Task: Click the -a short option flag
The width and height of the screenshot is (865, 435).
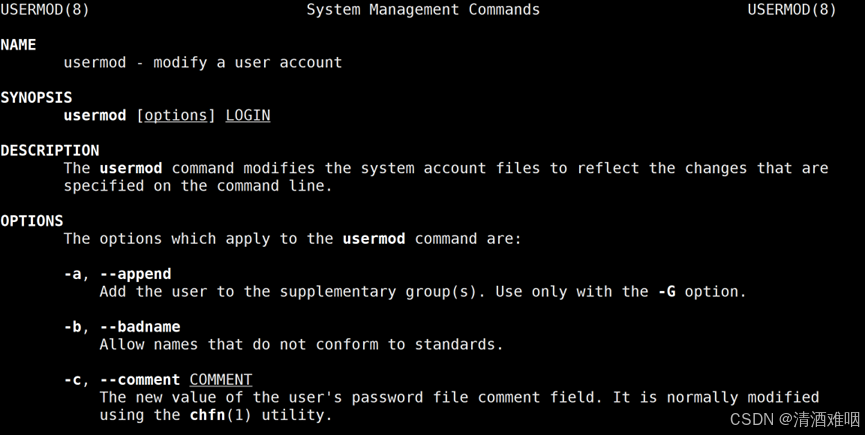Action: (x=72, y=274)
